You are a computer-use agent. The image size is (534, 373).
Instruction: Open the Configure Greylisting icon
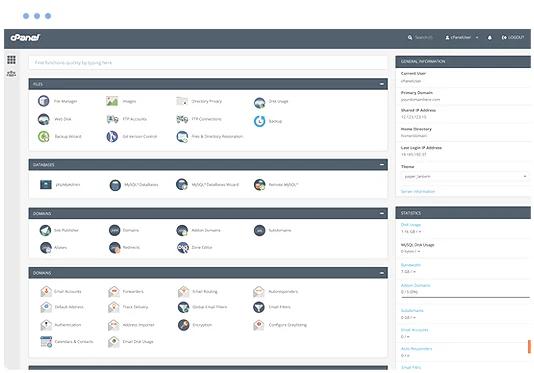259,325
